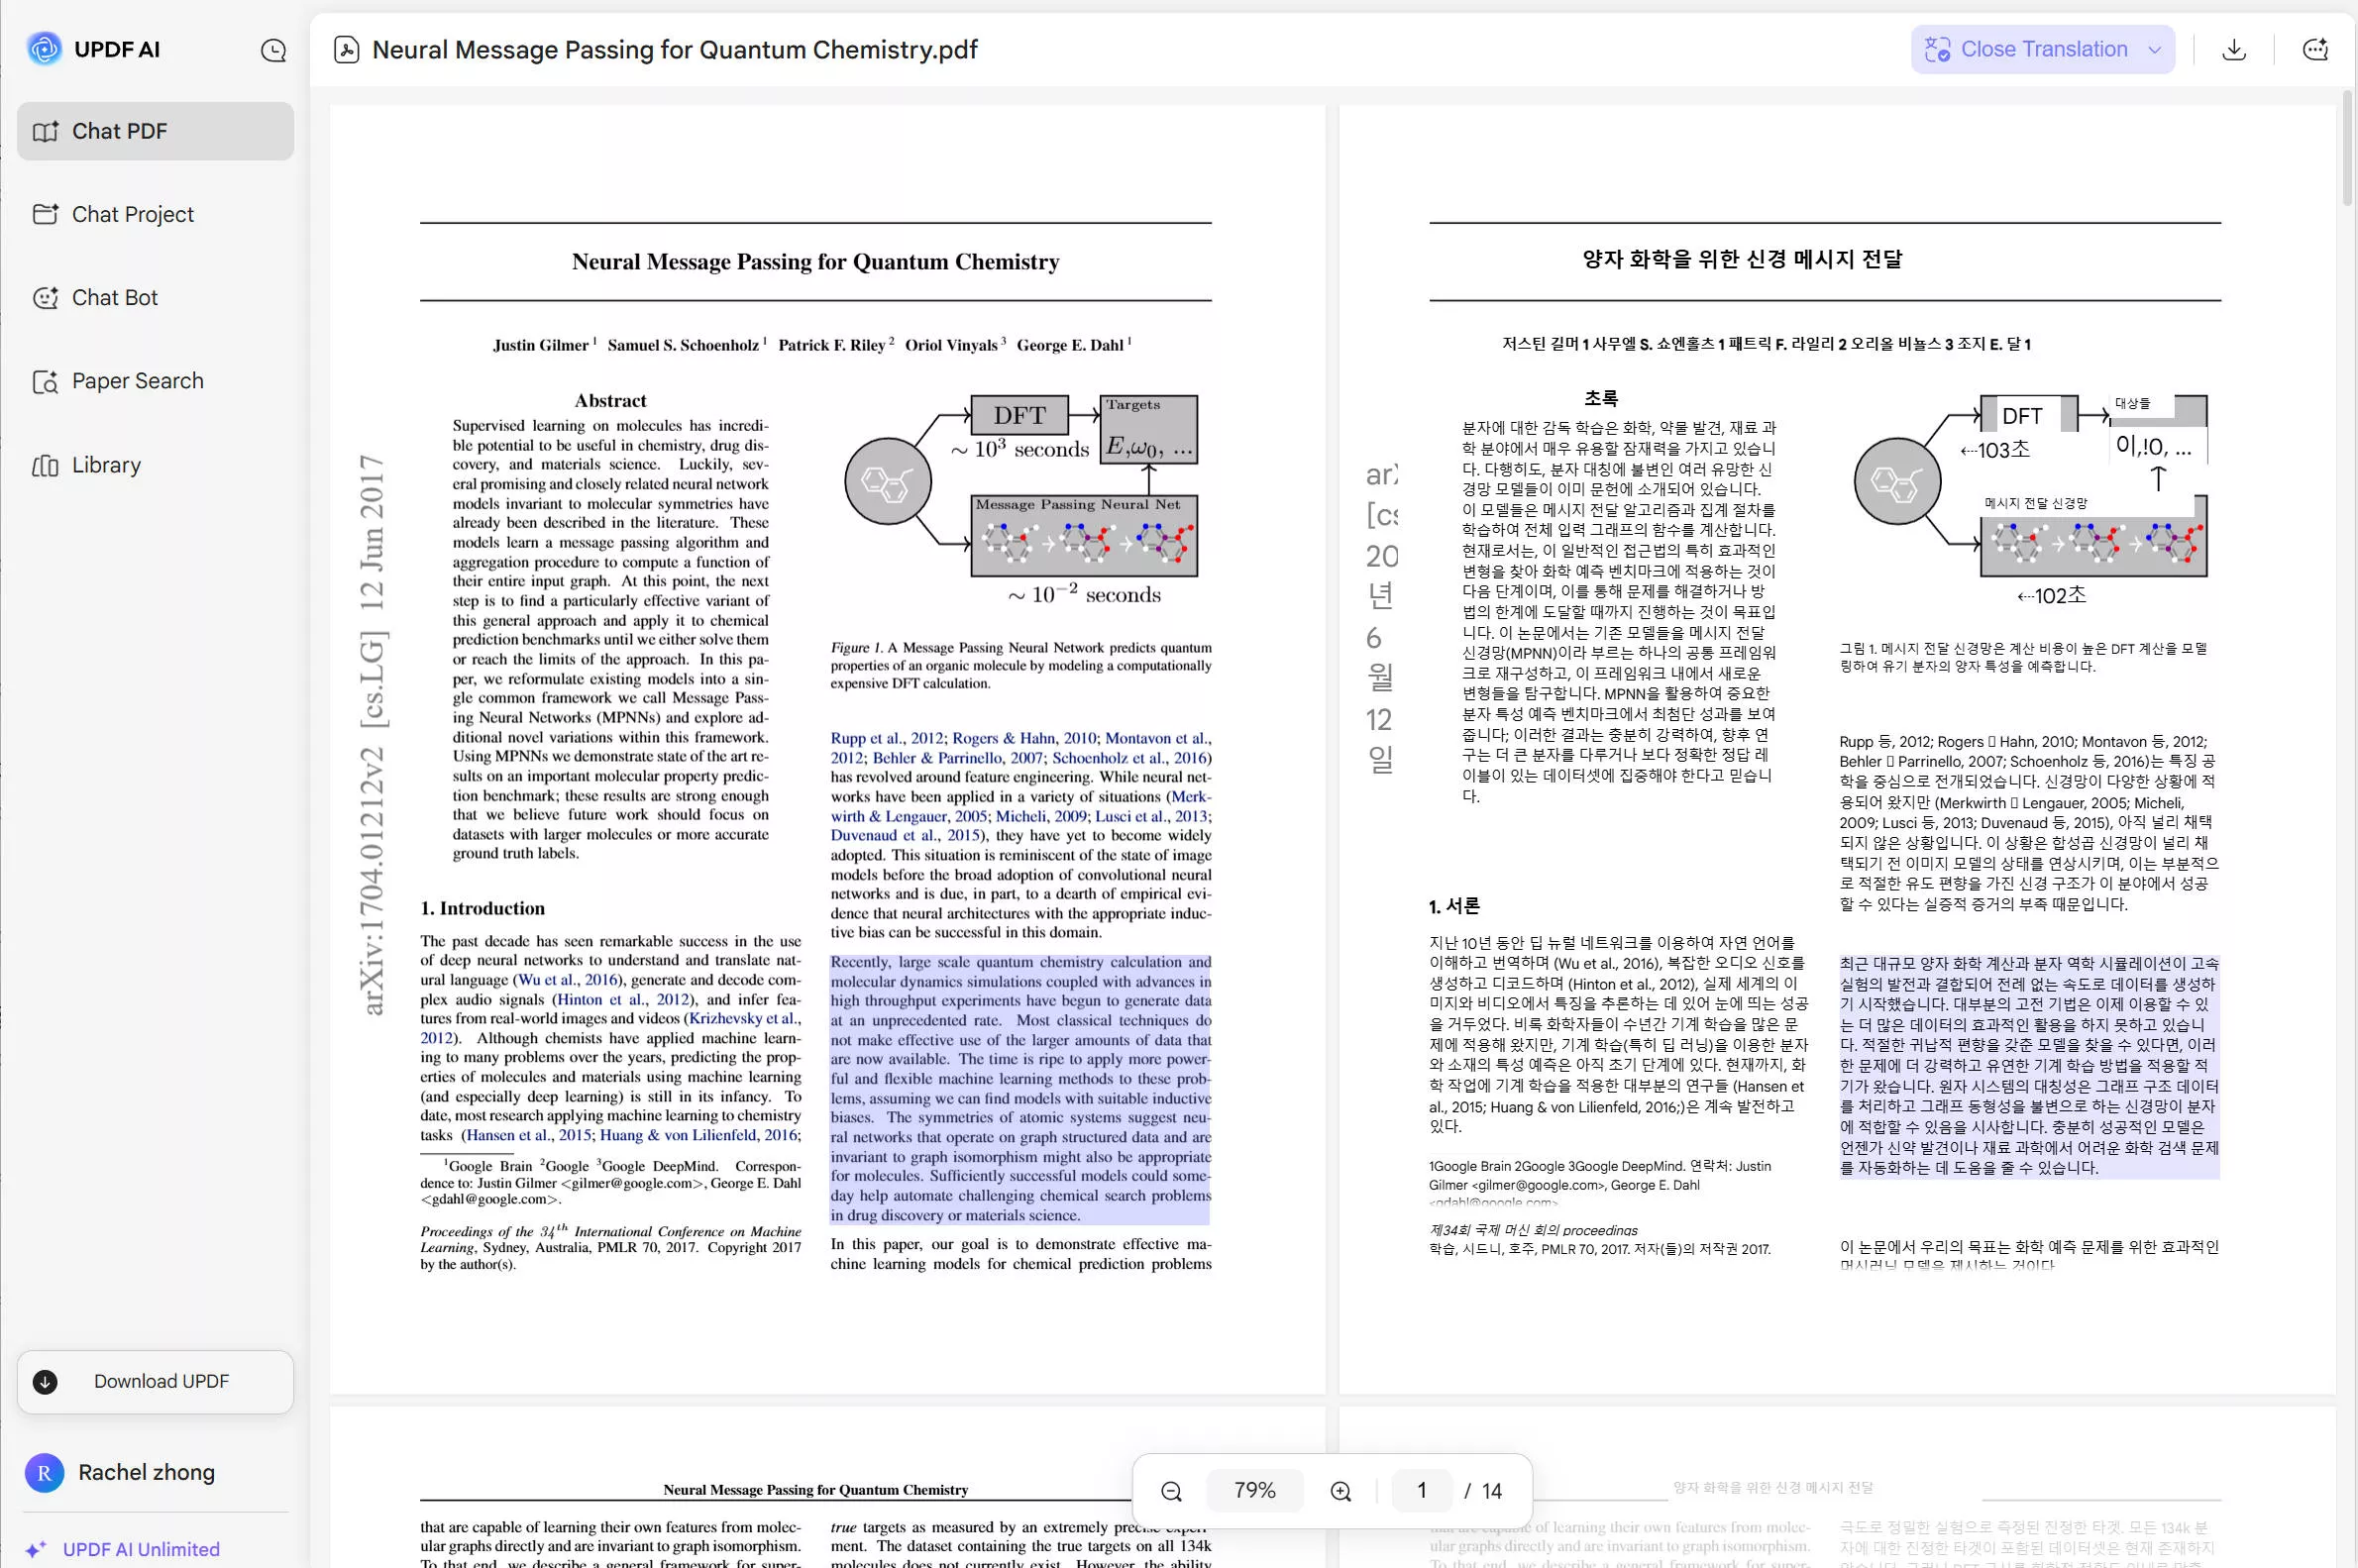This screenshot has width=2358, height=1568.
Task: Click the download icon in top toolbar
Action: [x=2234, y=50]
